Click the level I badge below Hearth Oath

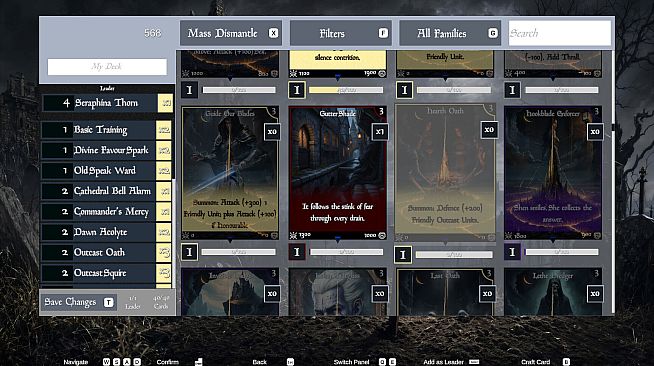pyautogui.click(x=403, y=255)
